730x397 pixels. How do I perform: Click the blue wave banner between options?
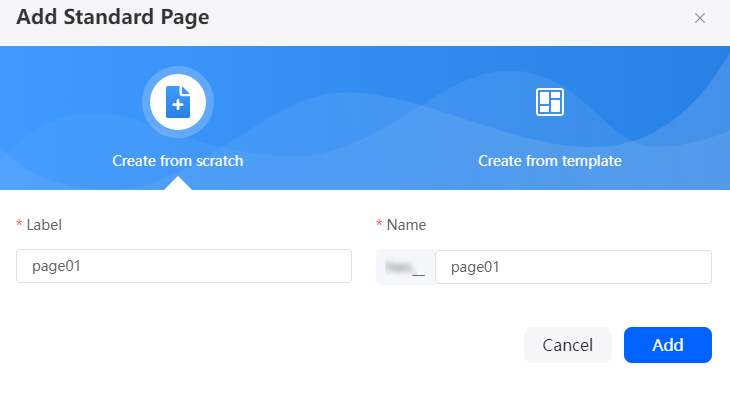point(363,118)
